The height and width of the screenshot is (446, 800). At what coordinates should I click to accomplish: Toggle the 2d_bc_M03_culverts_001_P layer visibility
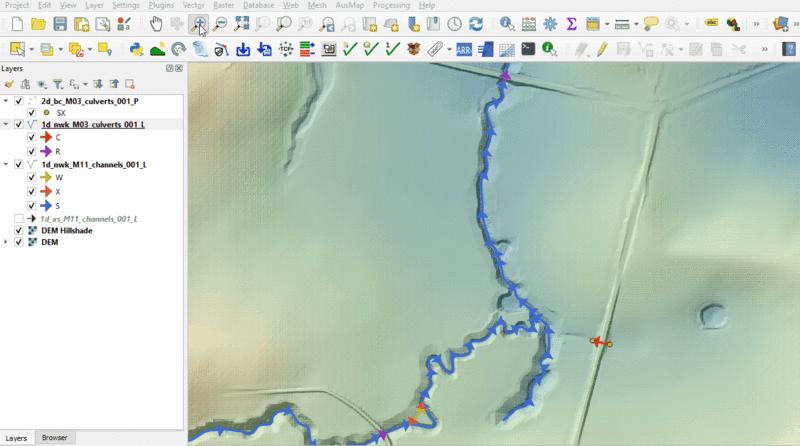coord(19,101)
